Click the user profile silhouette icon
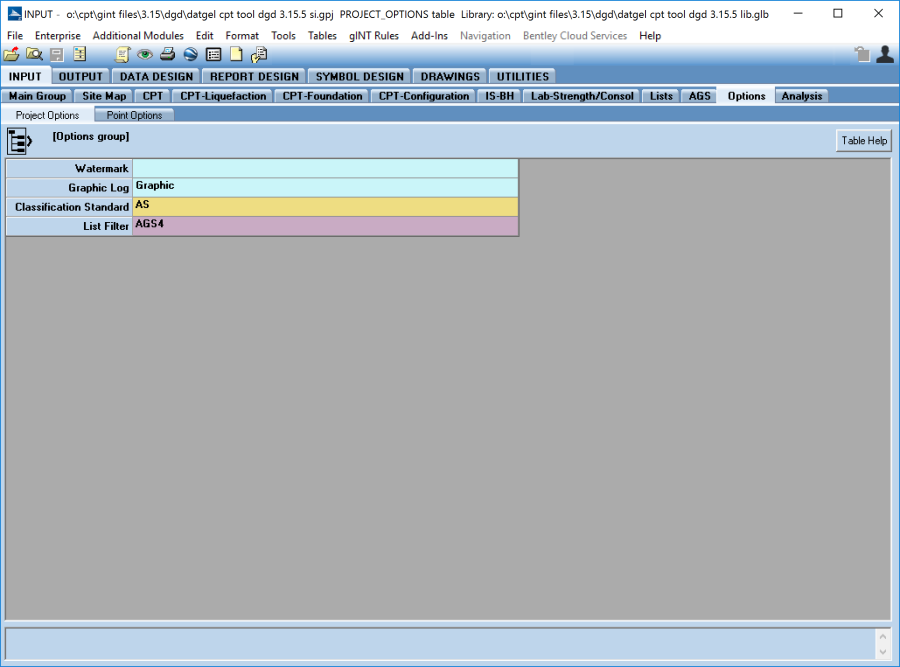The height and width of the screenshot is (667, 900). pyautogui.click(x=884, y=55)
